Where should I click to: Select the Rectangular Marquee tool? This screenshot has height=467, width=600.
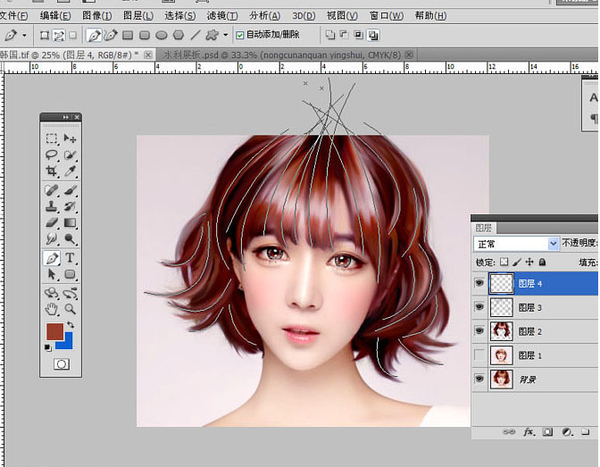click(x=51, y=137)
